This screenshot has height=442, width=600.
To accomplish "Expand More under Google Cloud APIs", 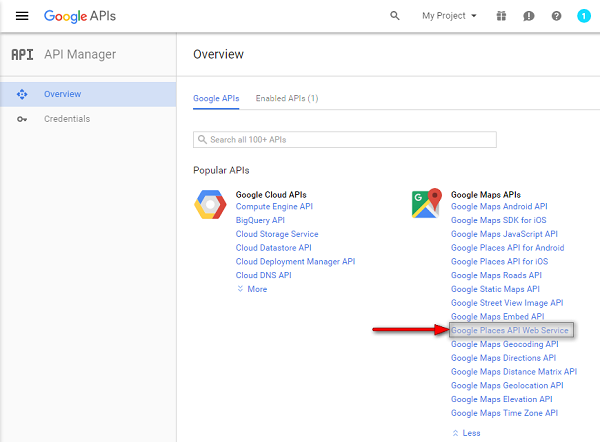I will 252,289.
